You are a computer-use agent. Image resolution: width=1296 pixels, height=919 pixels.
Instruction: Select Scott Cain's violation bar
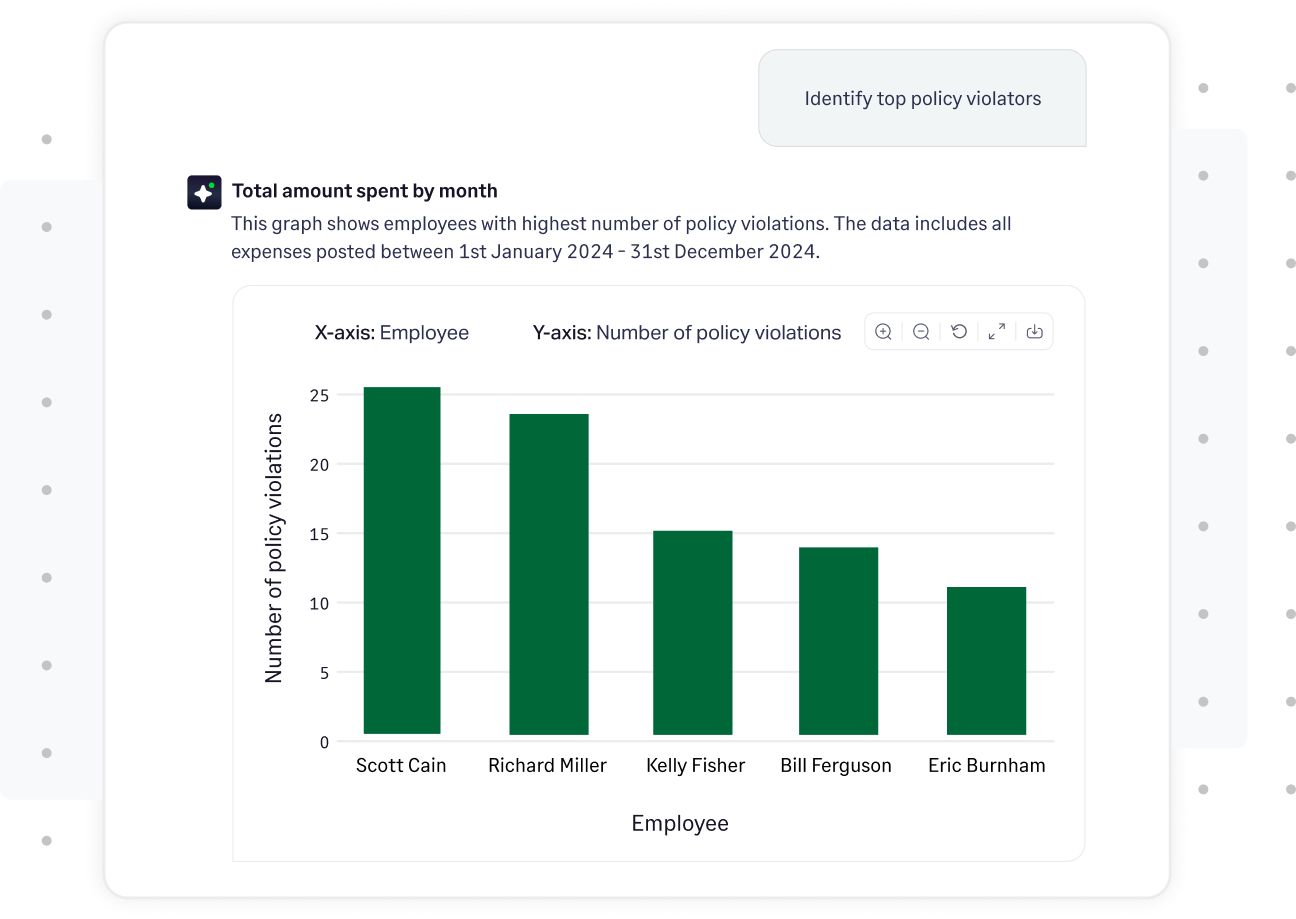401,560
